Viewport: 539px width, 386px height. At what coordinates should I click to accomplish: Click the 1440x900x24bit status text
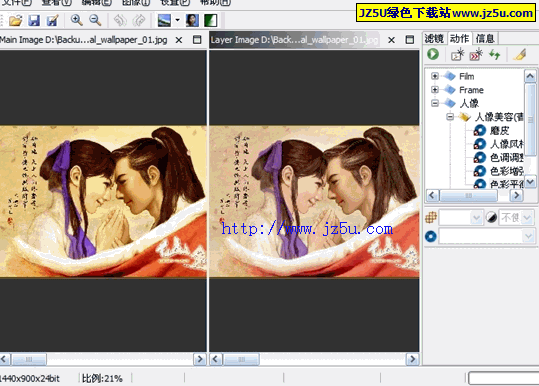click(x=30, y=378)
